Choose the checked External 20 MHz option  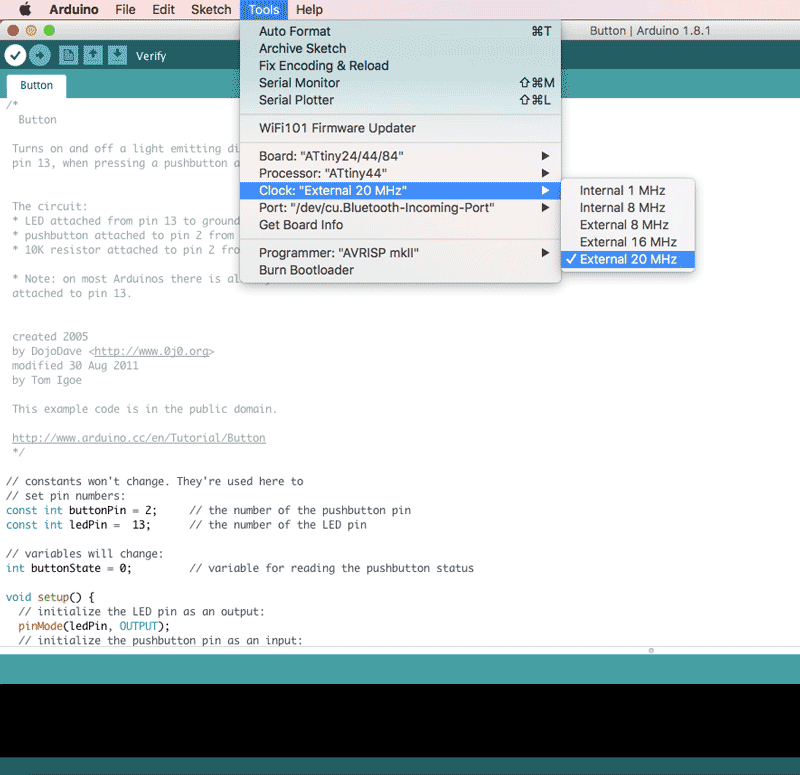[628, 259]
